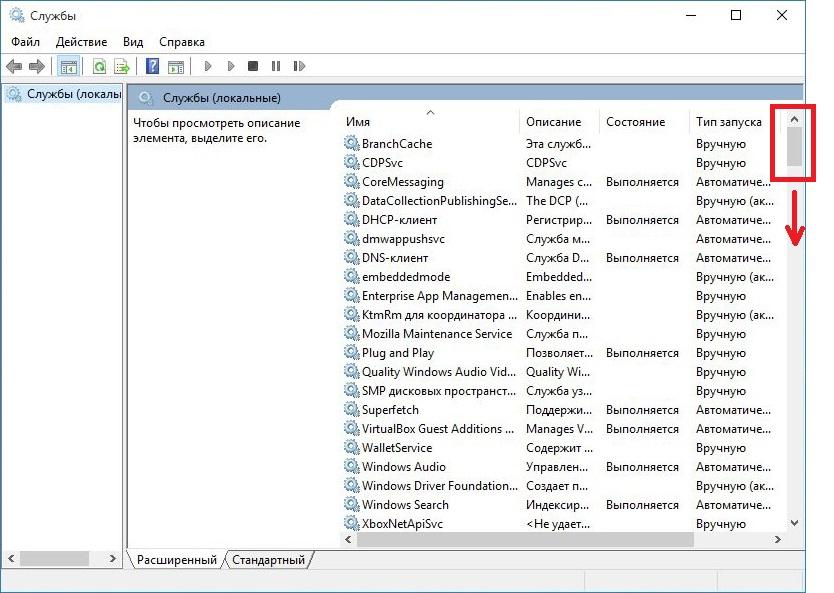Select SMP дисковых пространств service
Viewport: 834px width, 593px height.
[x=563, y=391]
